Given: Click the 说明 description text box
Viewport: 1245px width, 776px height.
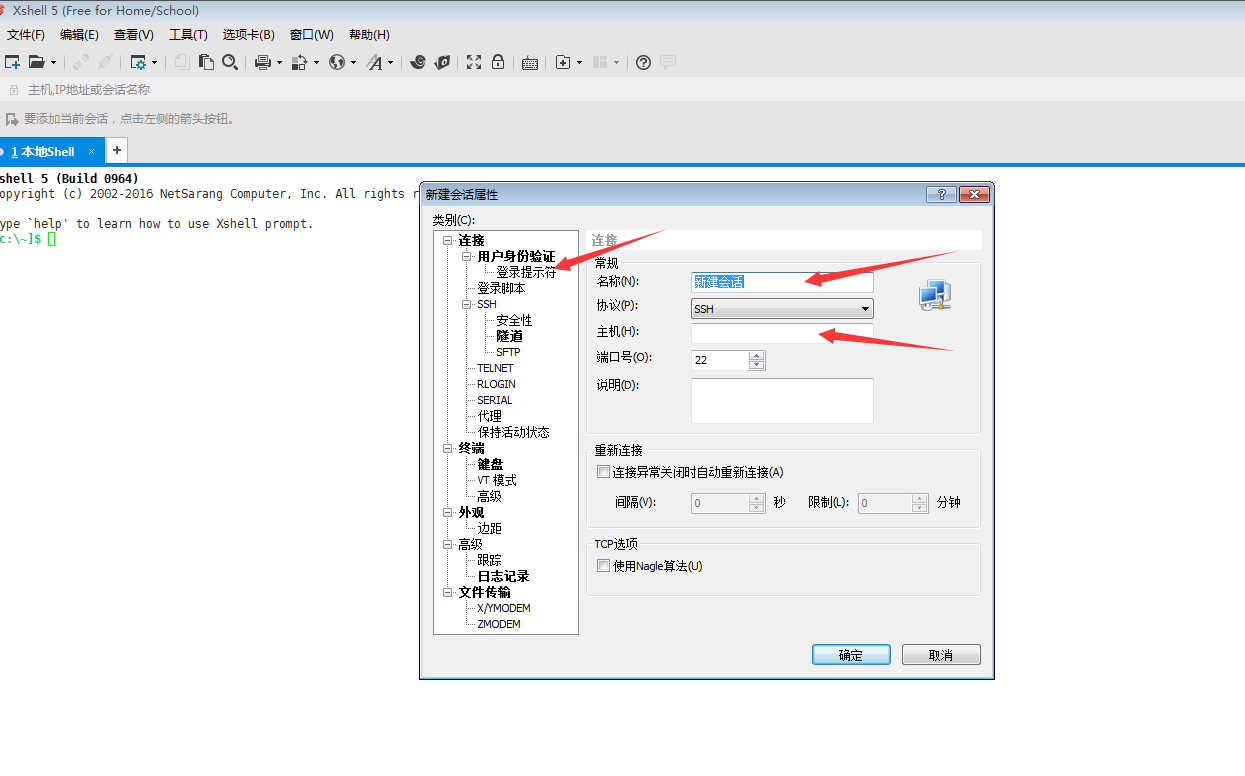Looking at the screenshot, I should (x=782, y=401).
